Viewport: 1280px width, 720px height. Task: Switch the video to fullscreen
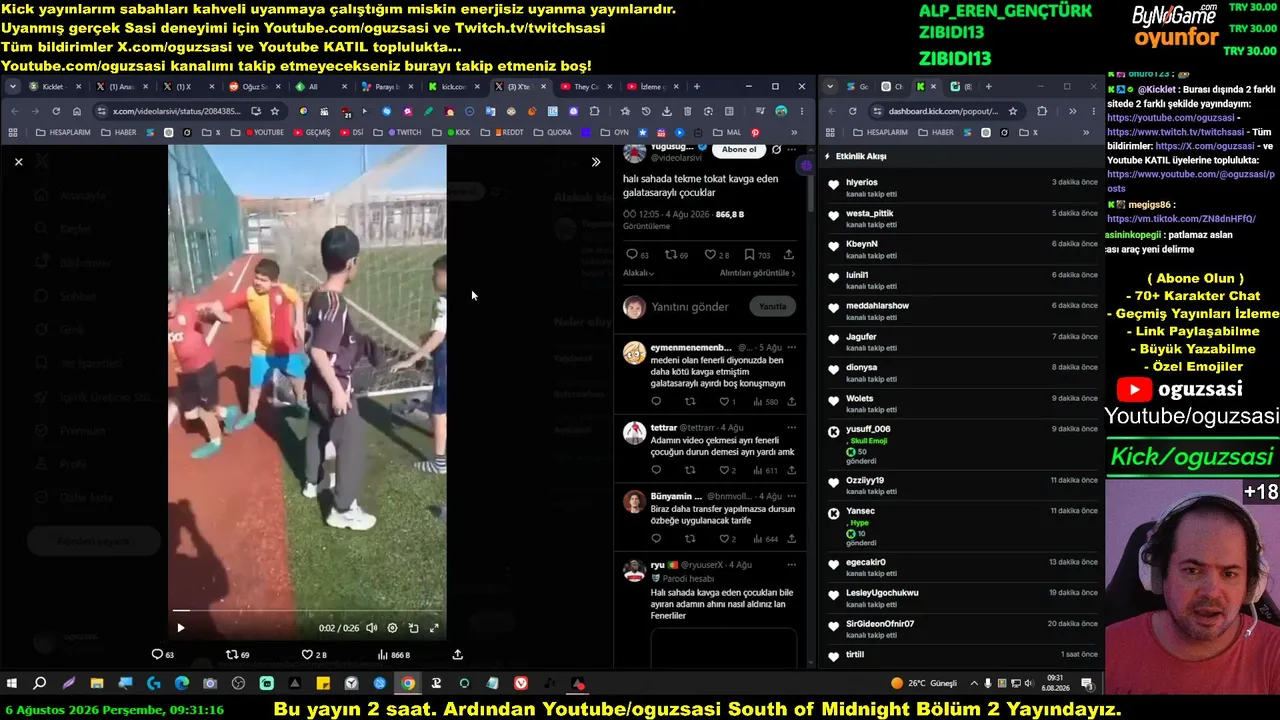tap(434, 628)
